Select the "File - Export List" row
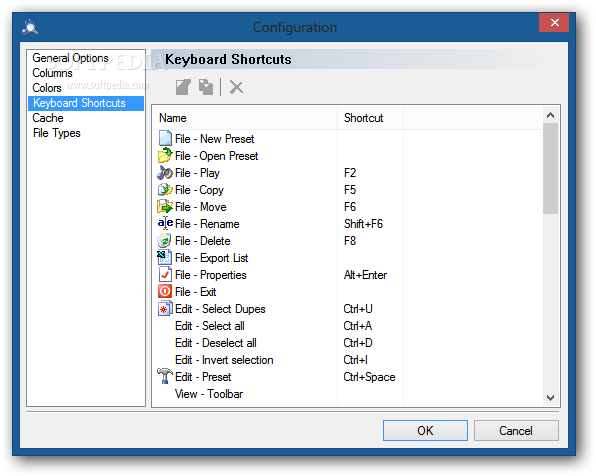 (x=211, y=258)
